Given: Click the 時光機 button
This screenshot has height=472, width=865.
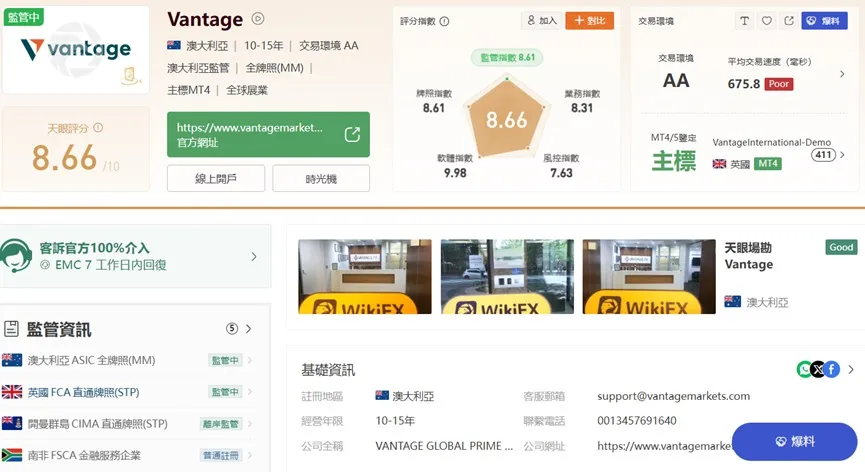Looking at the screenshot, I should [321, 178].
